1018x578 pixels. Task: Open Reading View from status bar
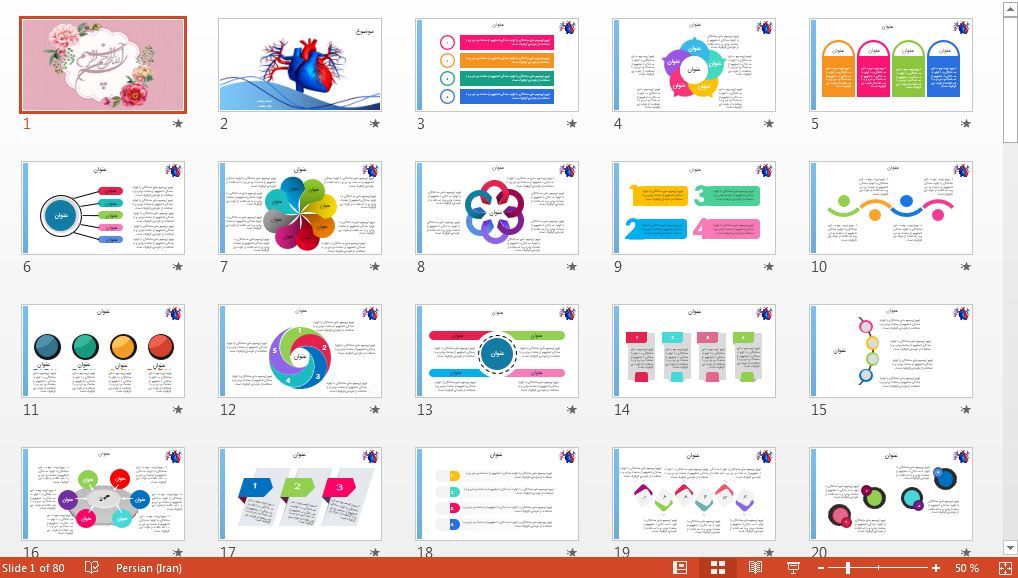pyautogui.click(x=755, y=568)
